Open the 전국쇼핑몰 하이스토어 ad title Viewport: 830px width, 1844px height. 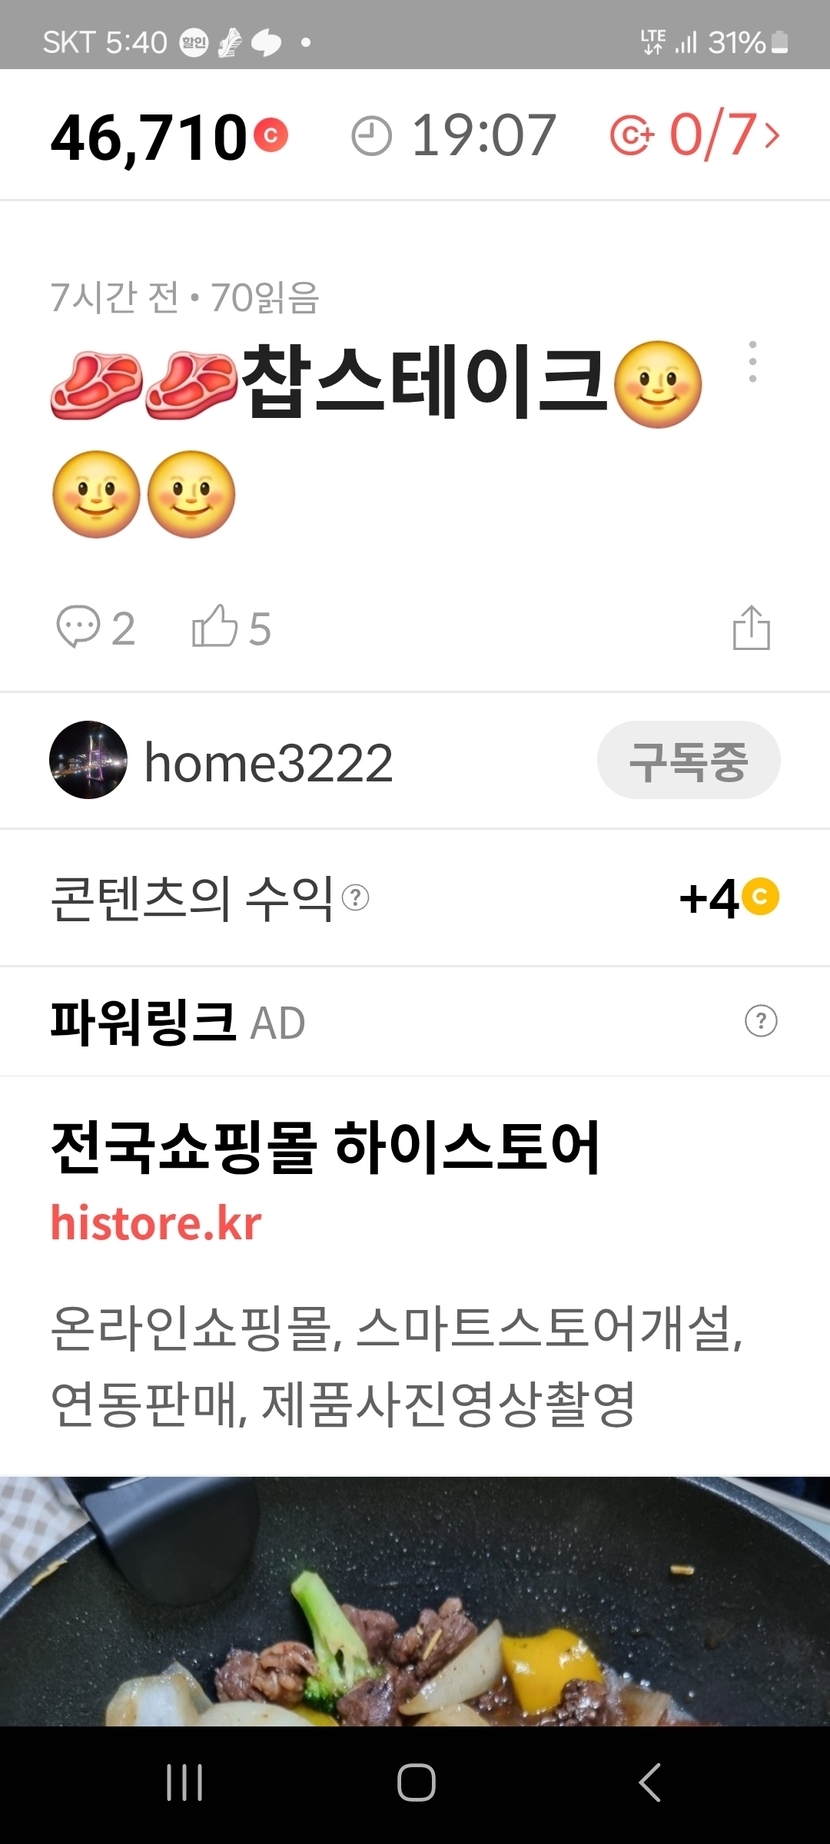[325, 1147]
